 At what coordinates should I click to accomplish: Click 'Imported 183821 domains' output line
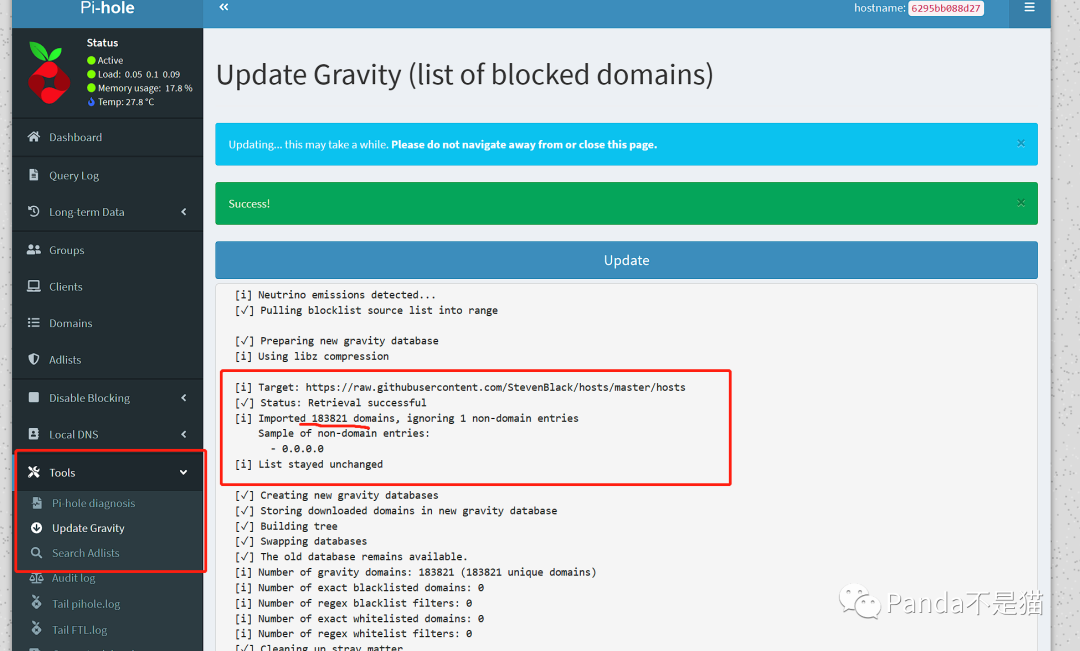pos(406,418)
